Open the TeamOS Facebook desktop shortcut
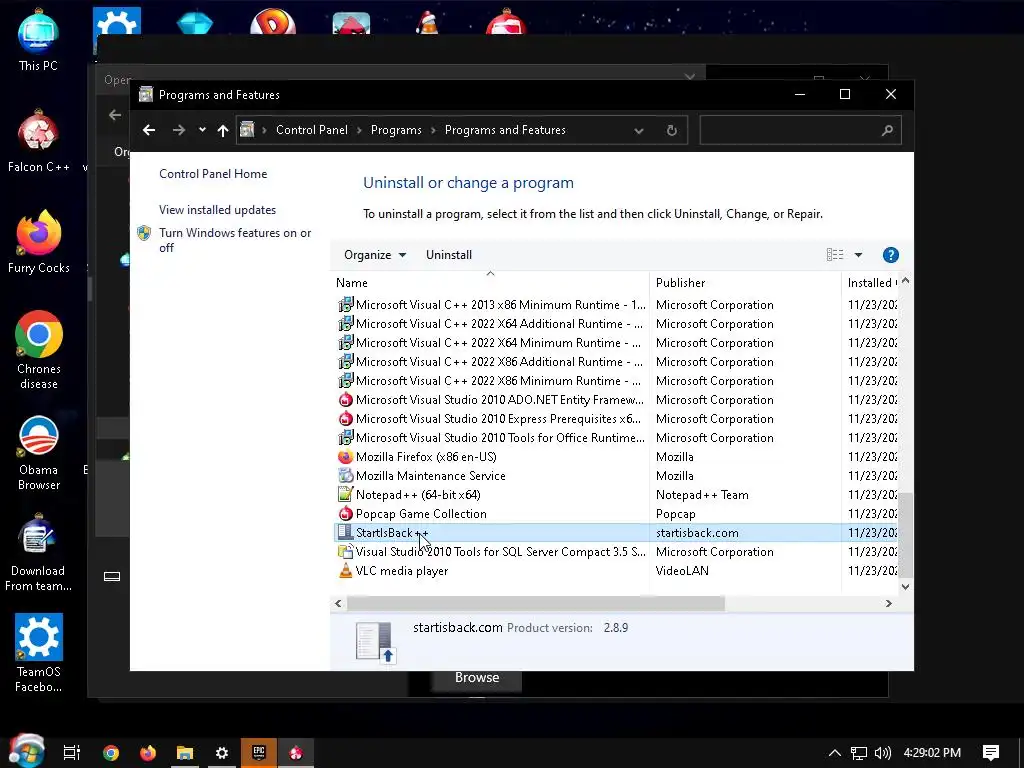The height and width of the screenshot is (768, 1024). point(39,652)
